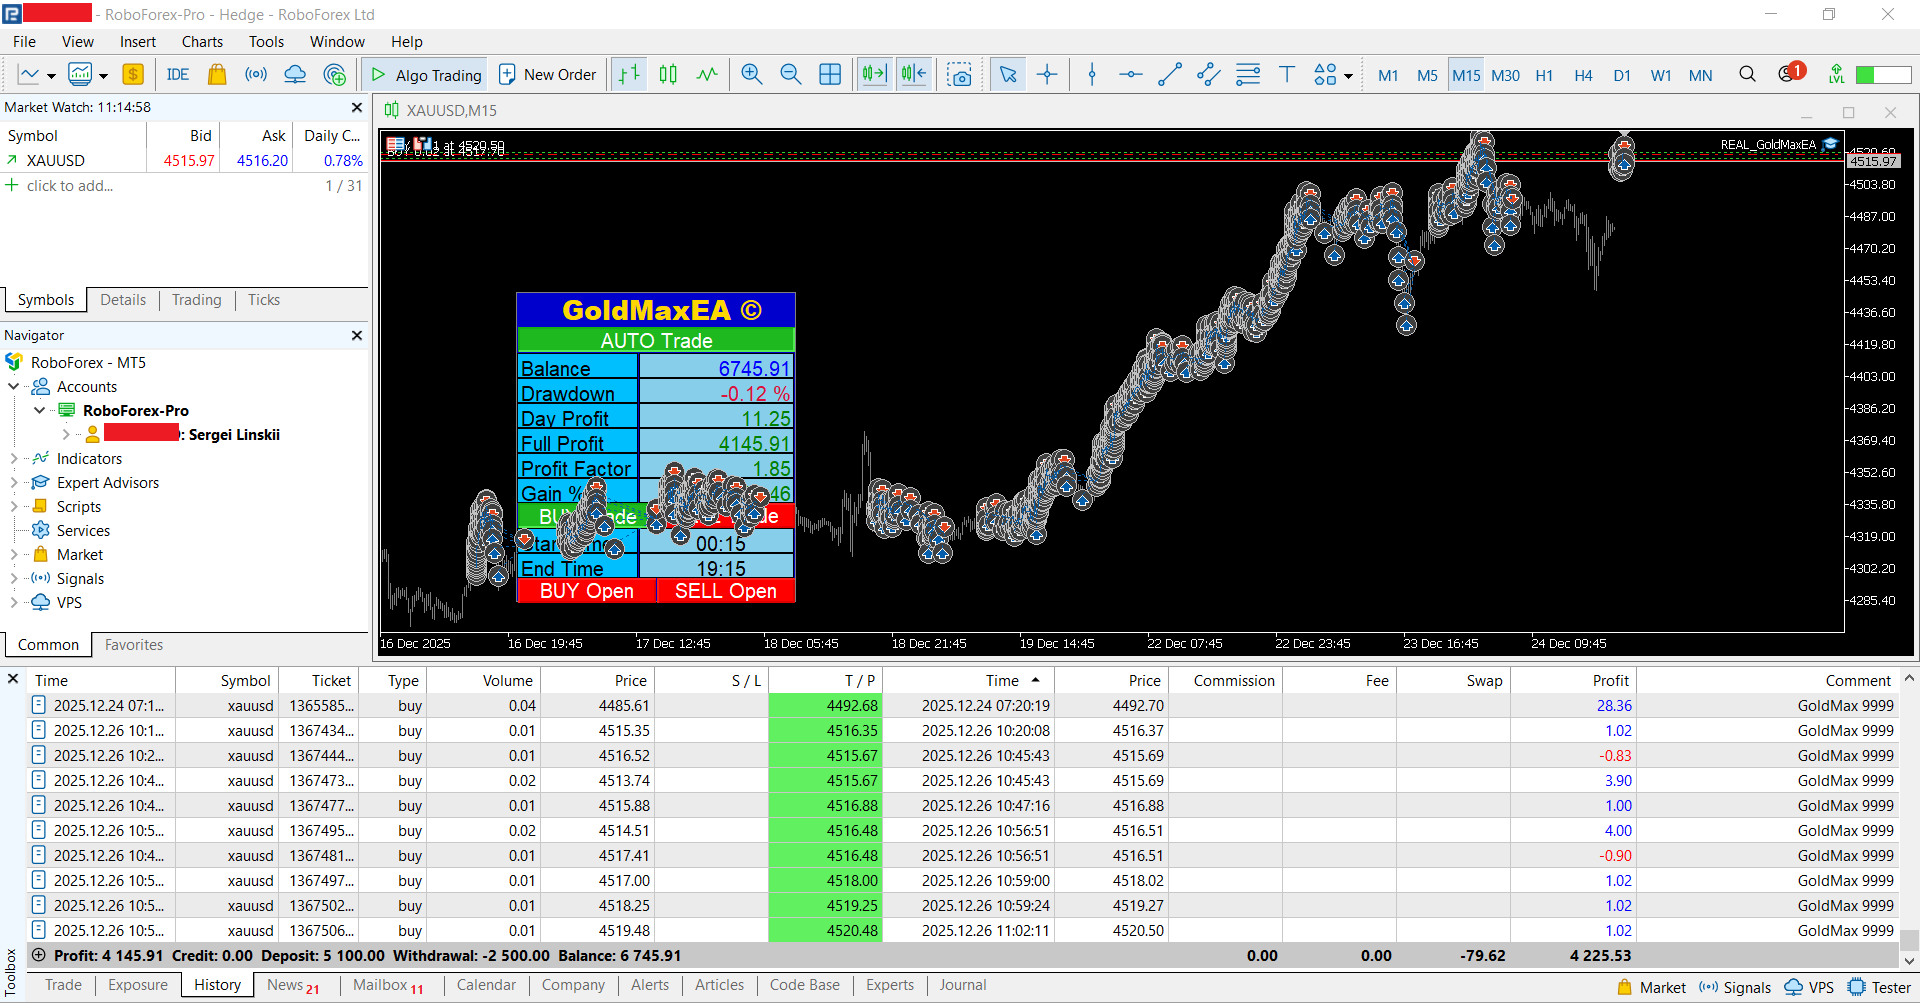Click the BUY Open button on GoldMaxEA panel
Screen dimensions: 1920x1003
[x=587, y=591]
